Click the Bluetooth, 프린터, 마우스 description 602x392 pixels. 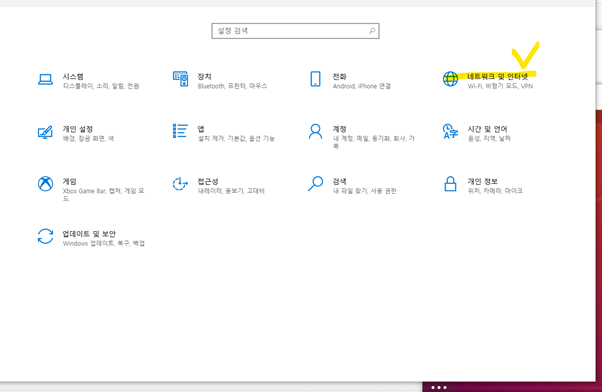coord(232,86)
